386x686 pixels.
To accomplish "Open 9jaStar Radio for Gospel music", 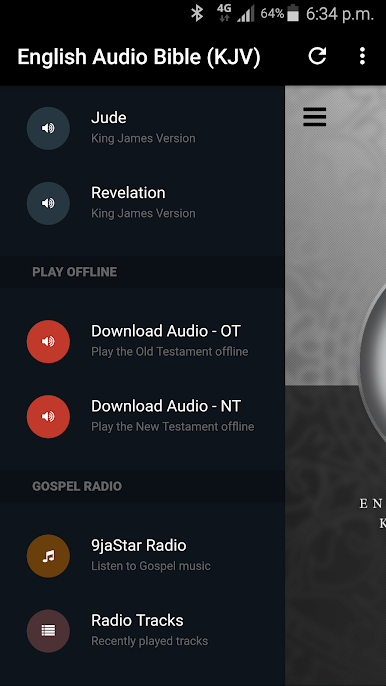I will click(142, 556).
